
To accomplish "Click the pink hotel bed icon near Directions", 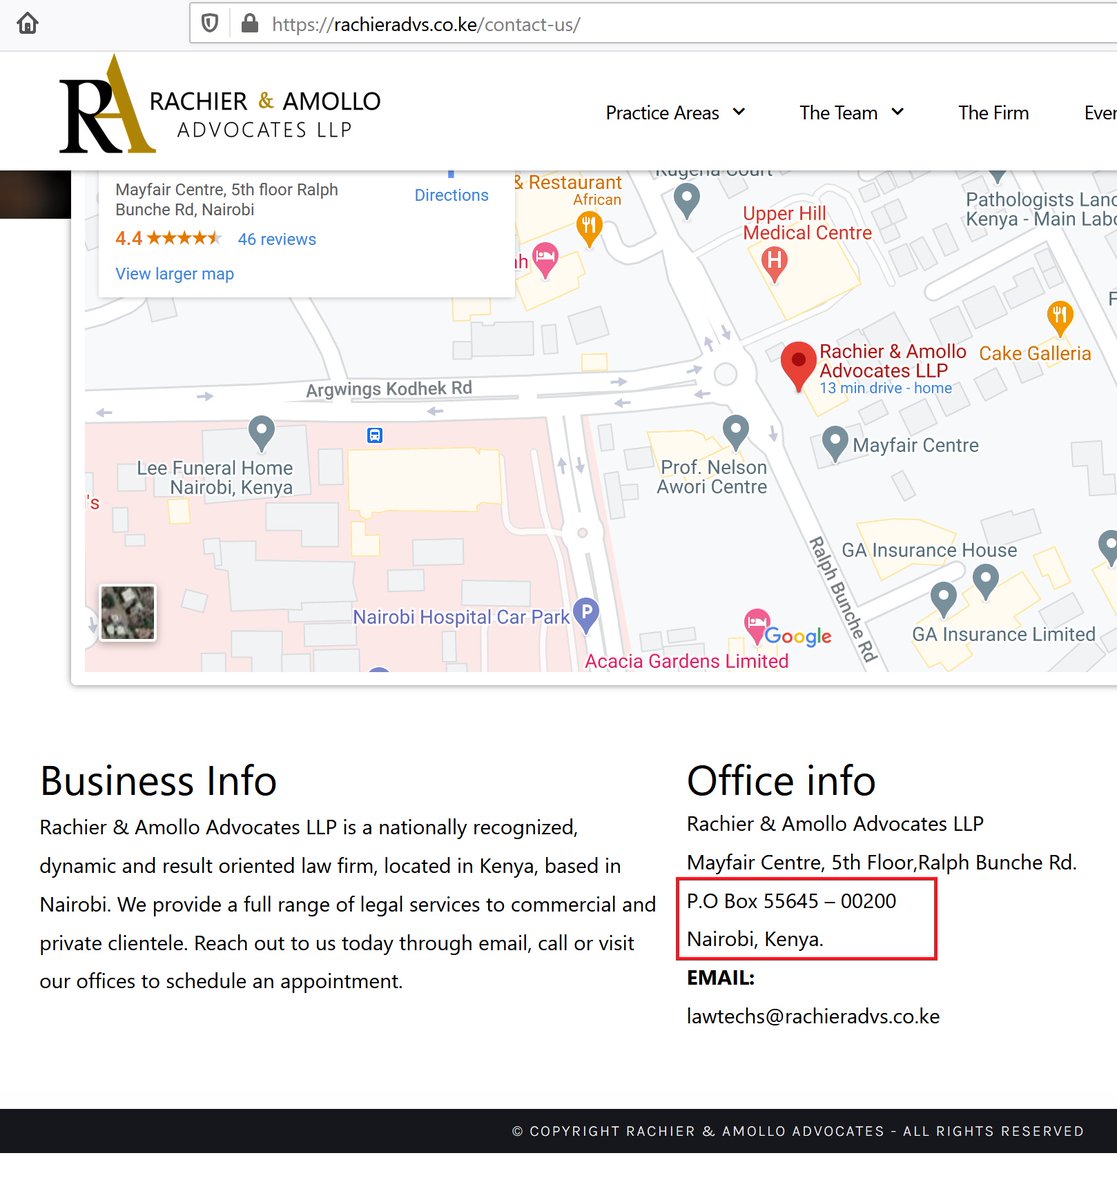I will point(545,260).
